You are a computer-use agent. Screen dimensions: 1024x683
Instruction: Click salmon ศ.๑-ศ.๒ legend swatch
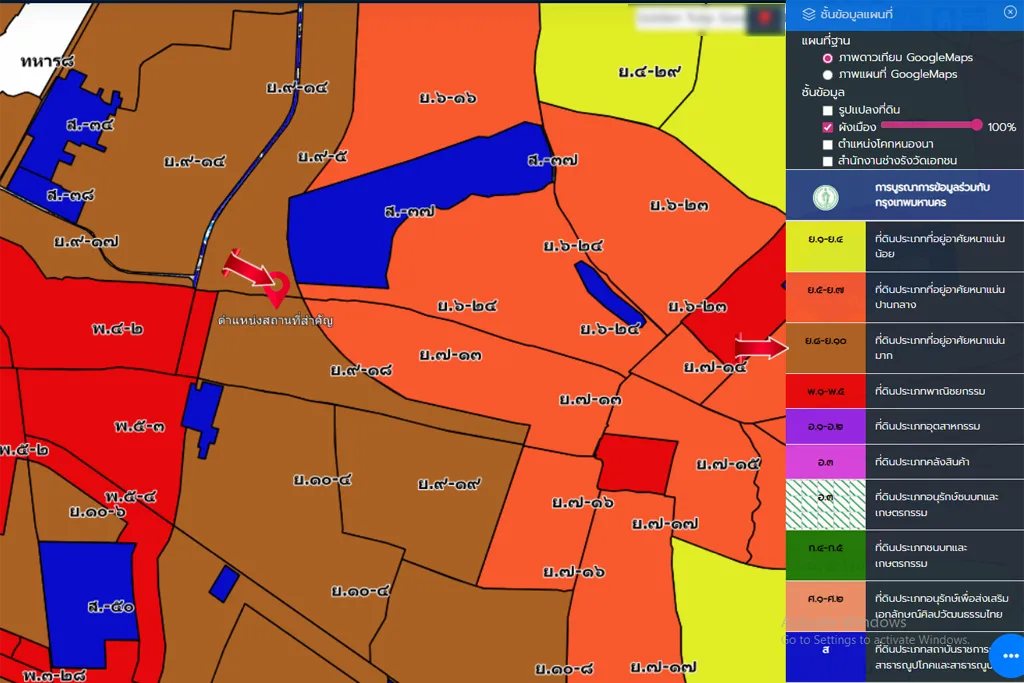pyautogui.click(x=825, y=606)
